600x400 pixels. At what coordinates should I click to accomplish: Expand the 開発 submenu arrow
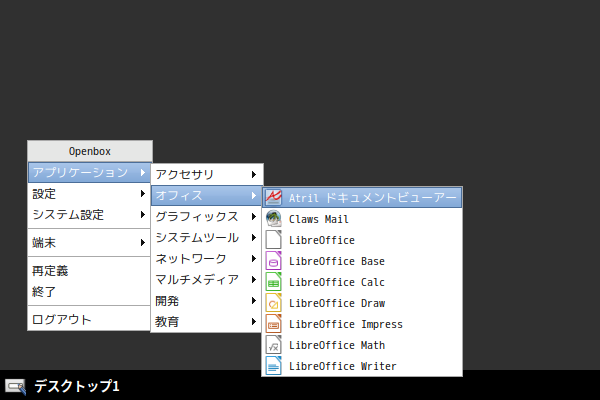coord(254,300)
